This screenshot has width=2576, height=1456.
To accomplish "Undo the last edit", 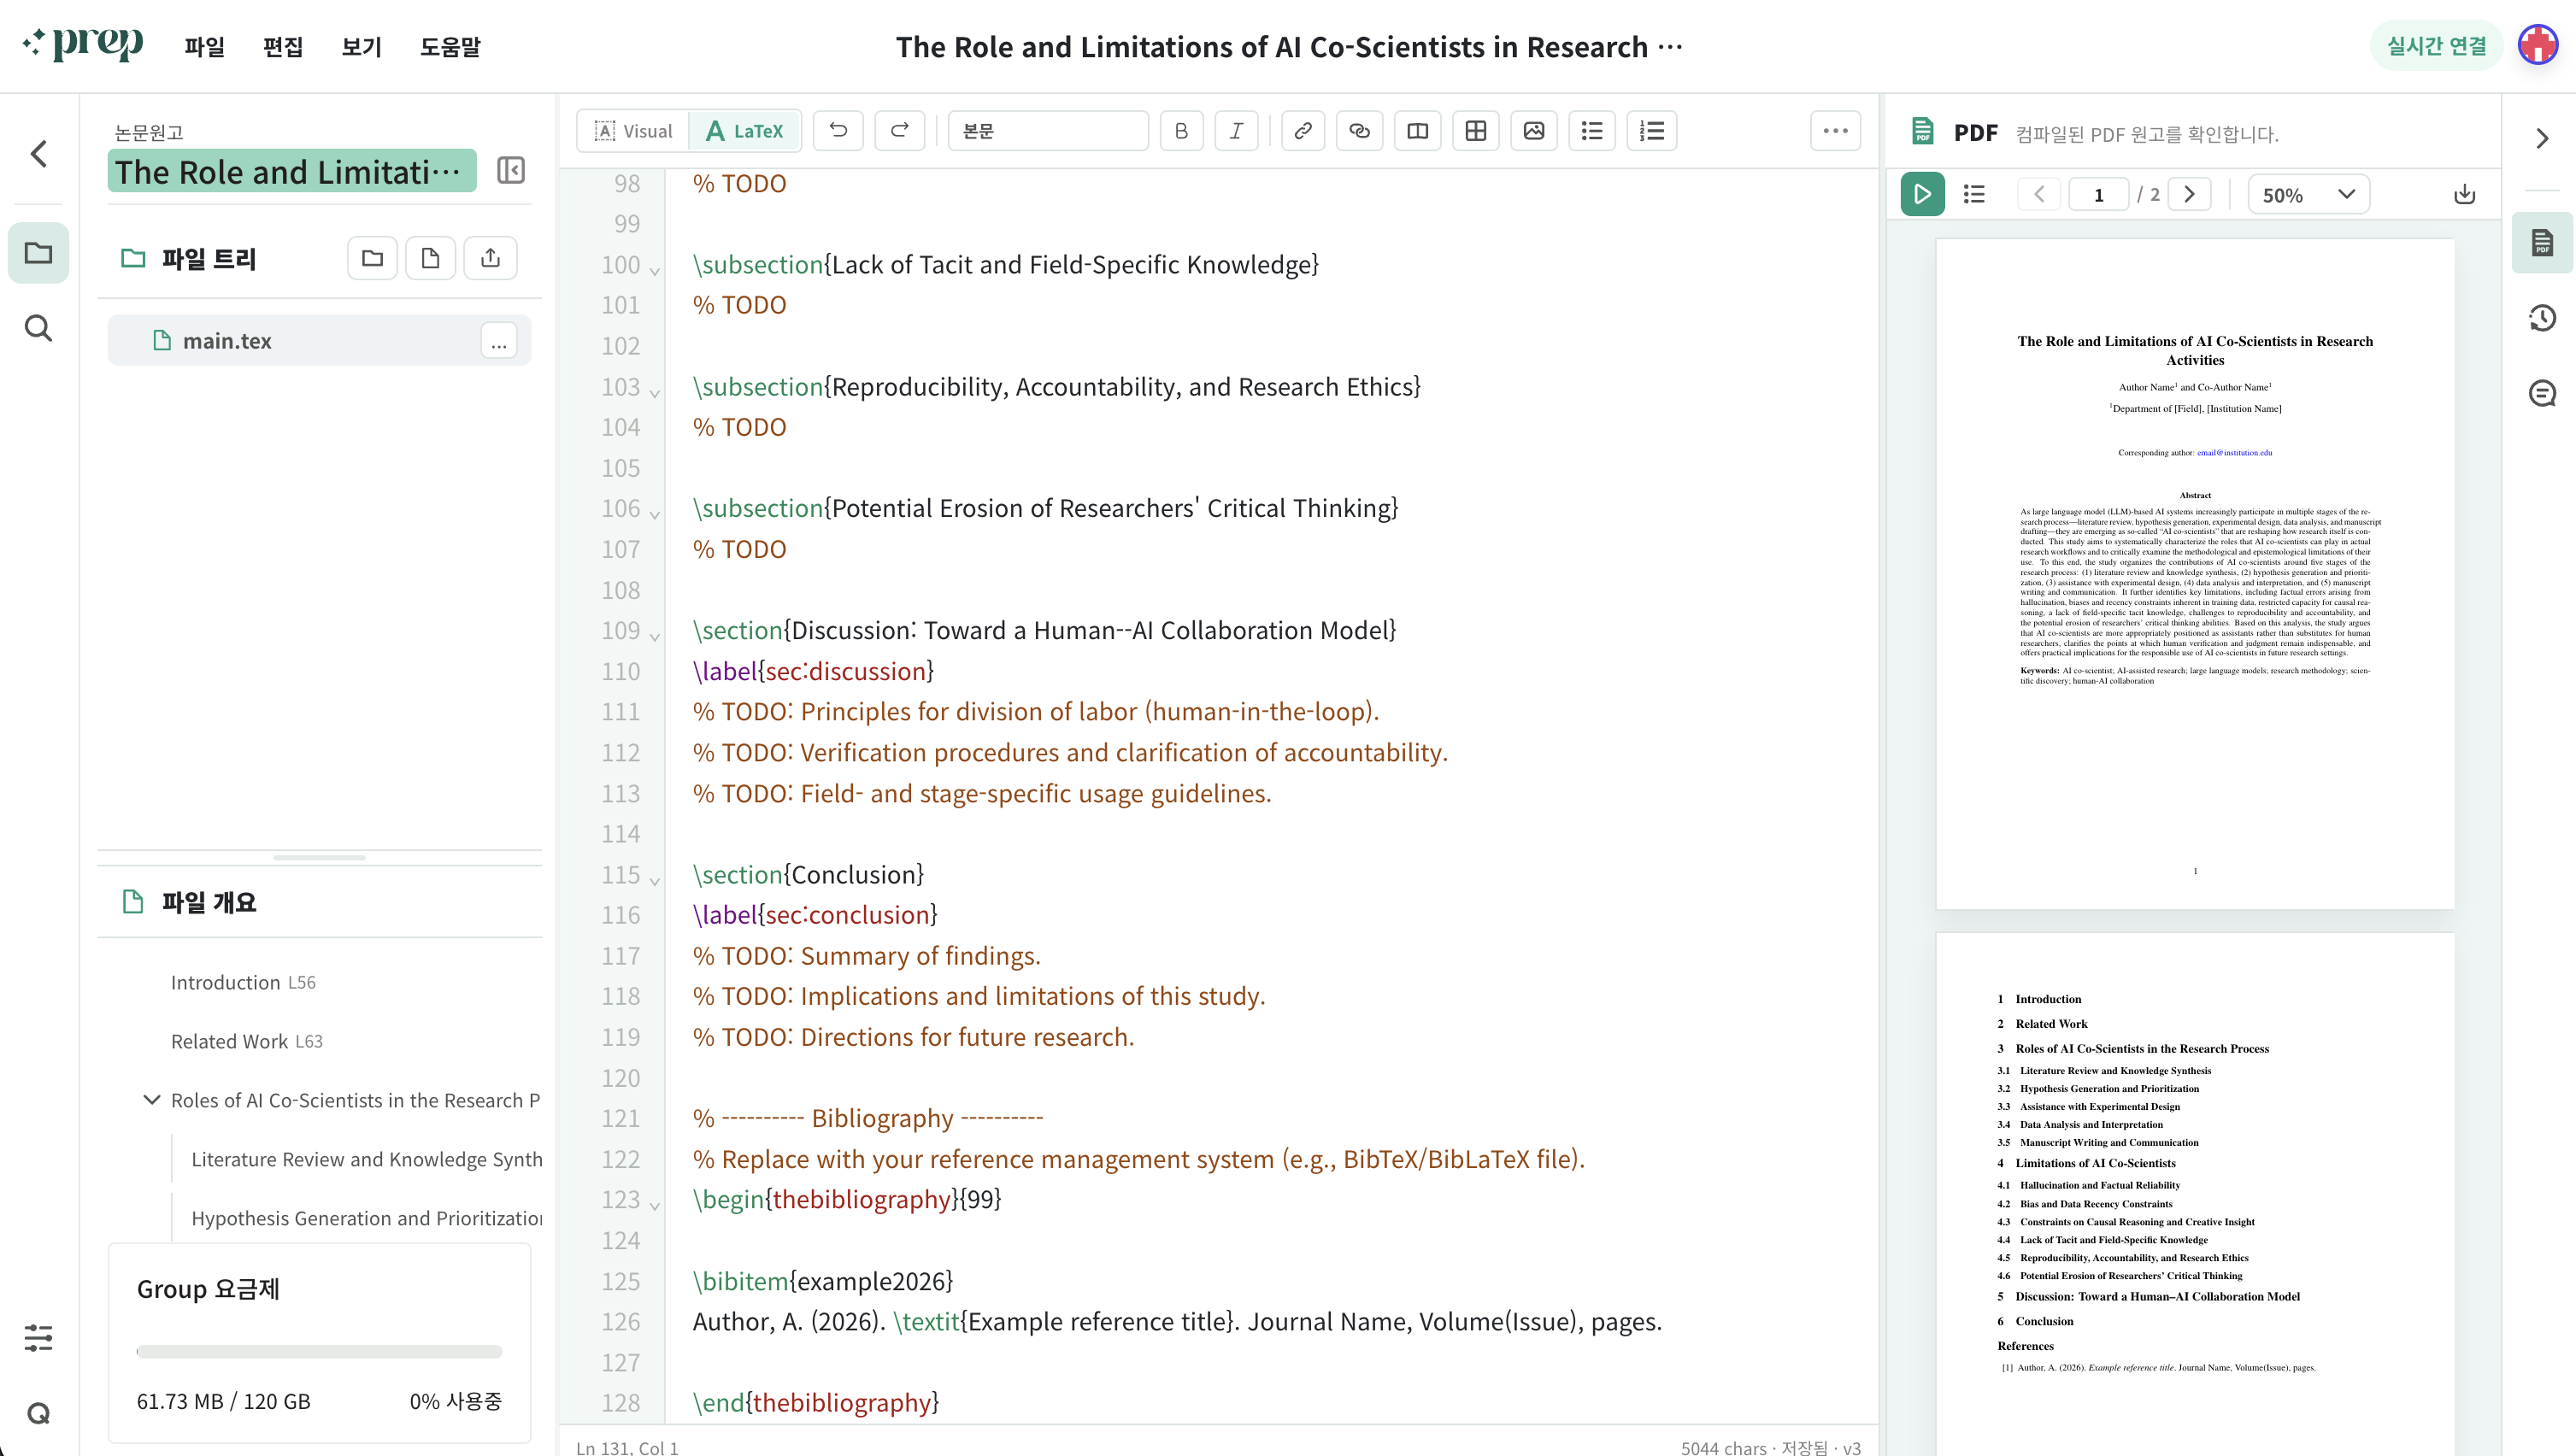I will coord(838,131).
